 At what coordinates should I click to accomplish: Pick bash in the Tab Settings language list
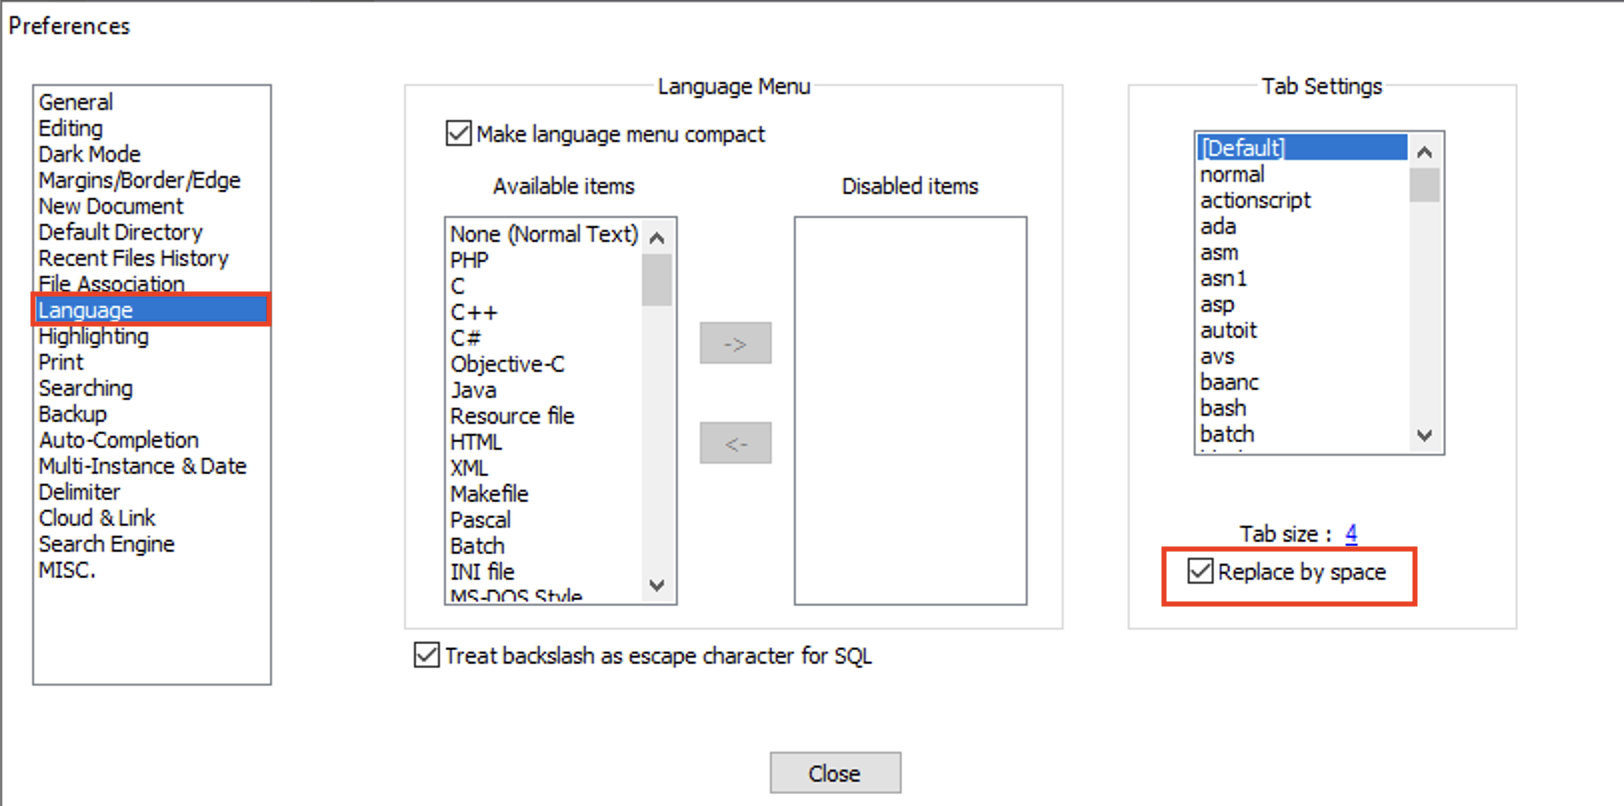[1223, 408]
